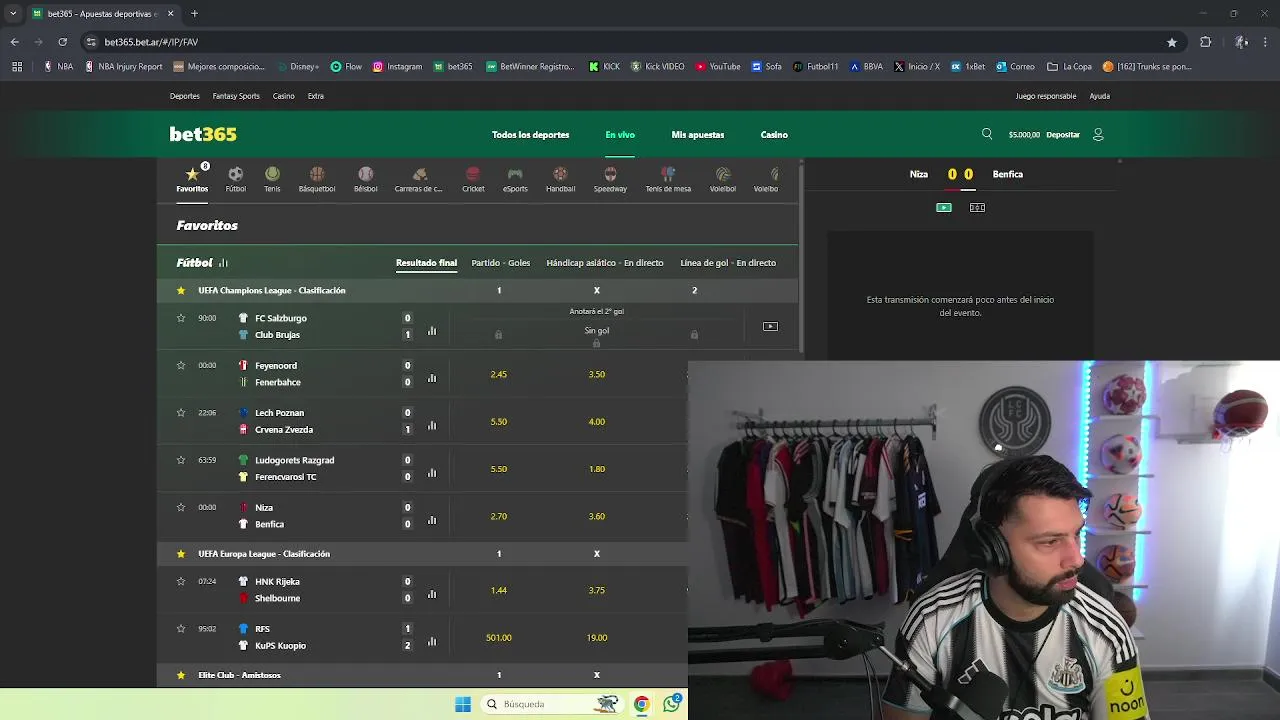The height and width of the screenshot is (720, 1280).
Task: Select the Carreras de caballos icon
Action: [x=419, y=180]
